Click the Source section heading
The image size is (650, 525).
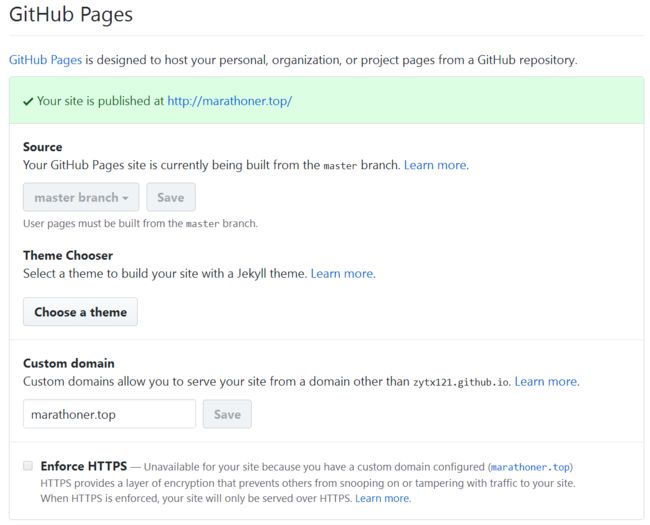tap(42, 147)
